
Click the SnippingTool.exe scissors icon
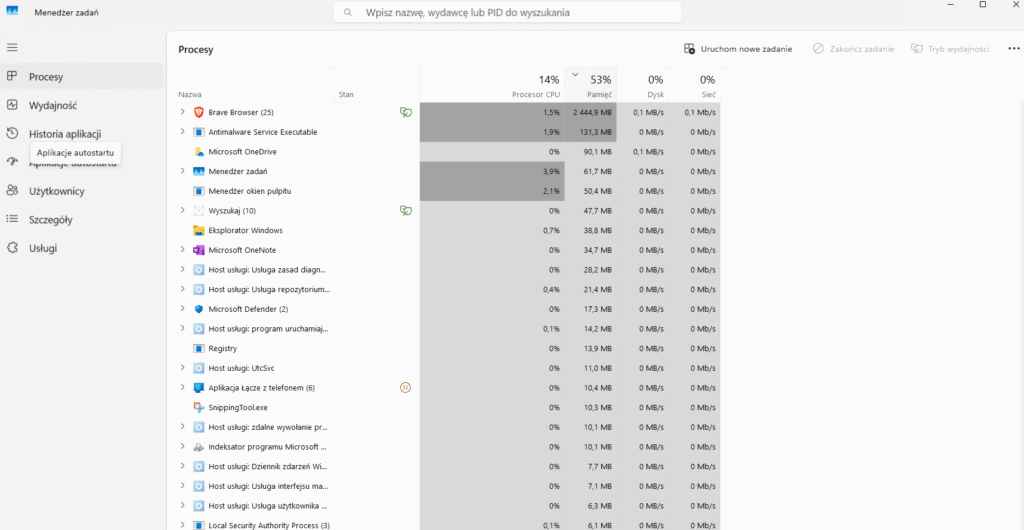199,407
